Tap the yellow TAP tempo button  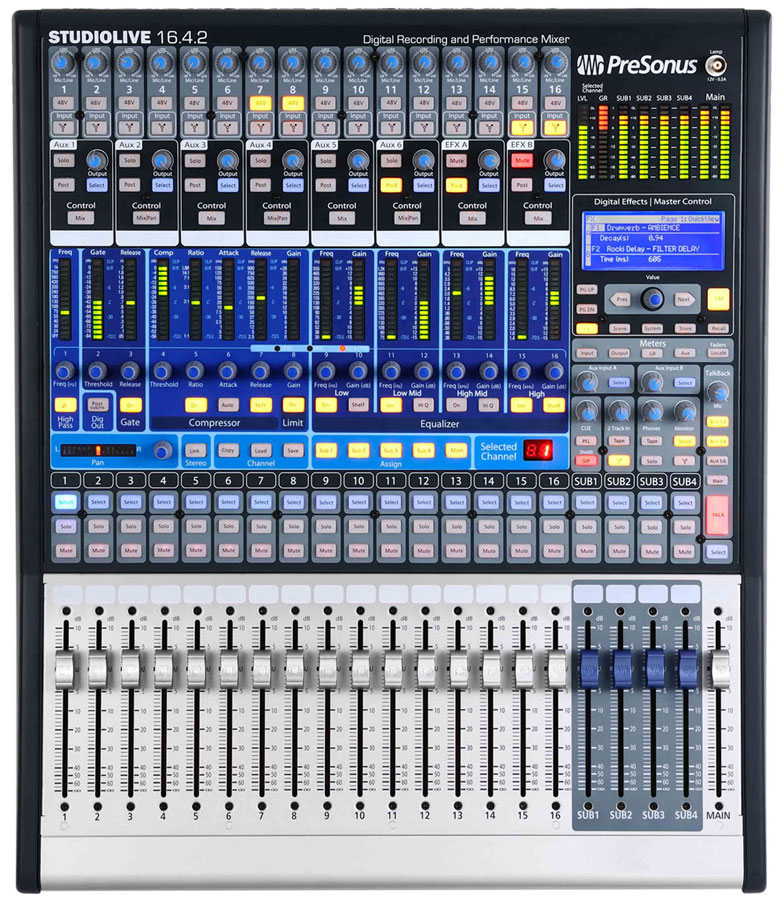point(718,300)
